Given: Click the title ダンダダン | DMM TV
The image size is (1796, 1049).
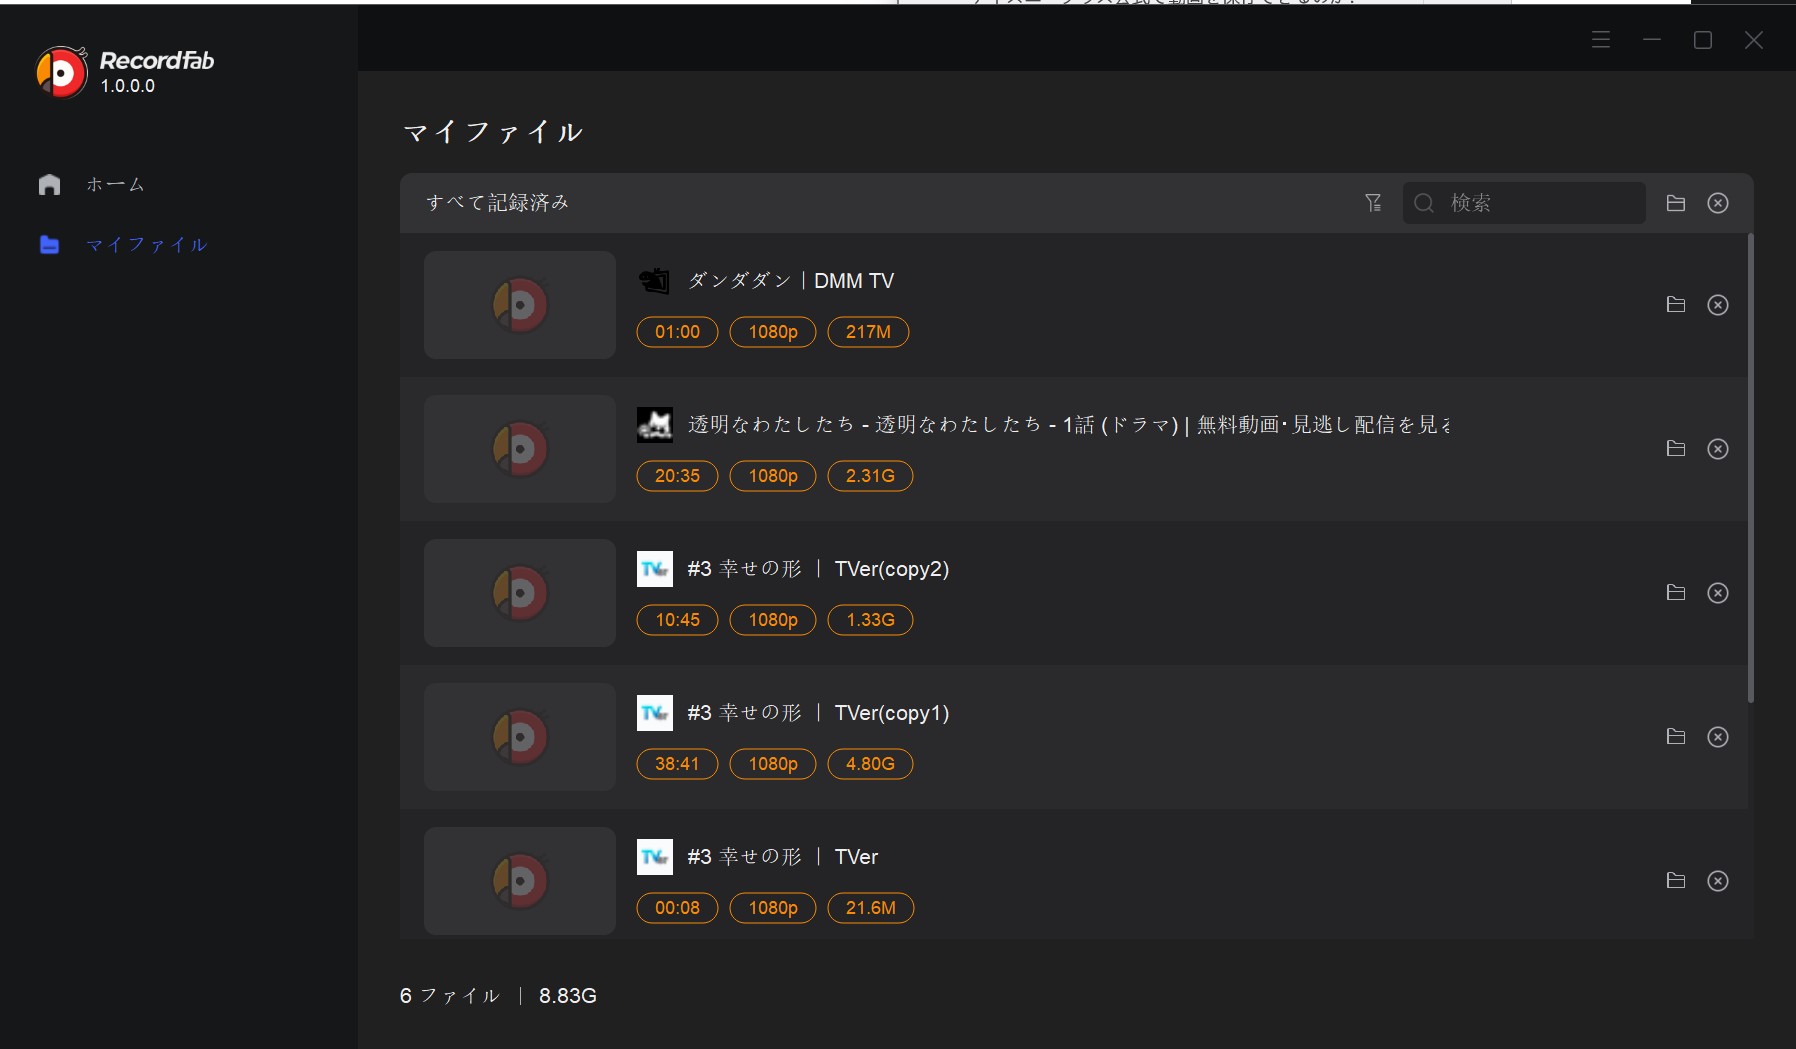Looking at the screenshot, I should pos(791,281).
